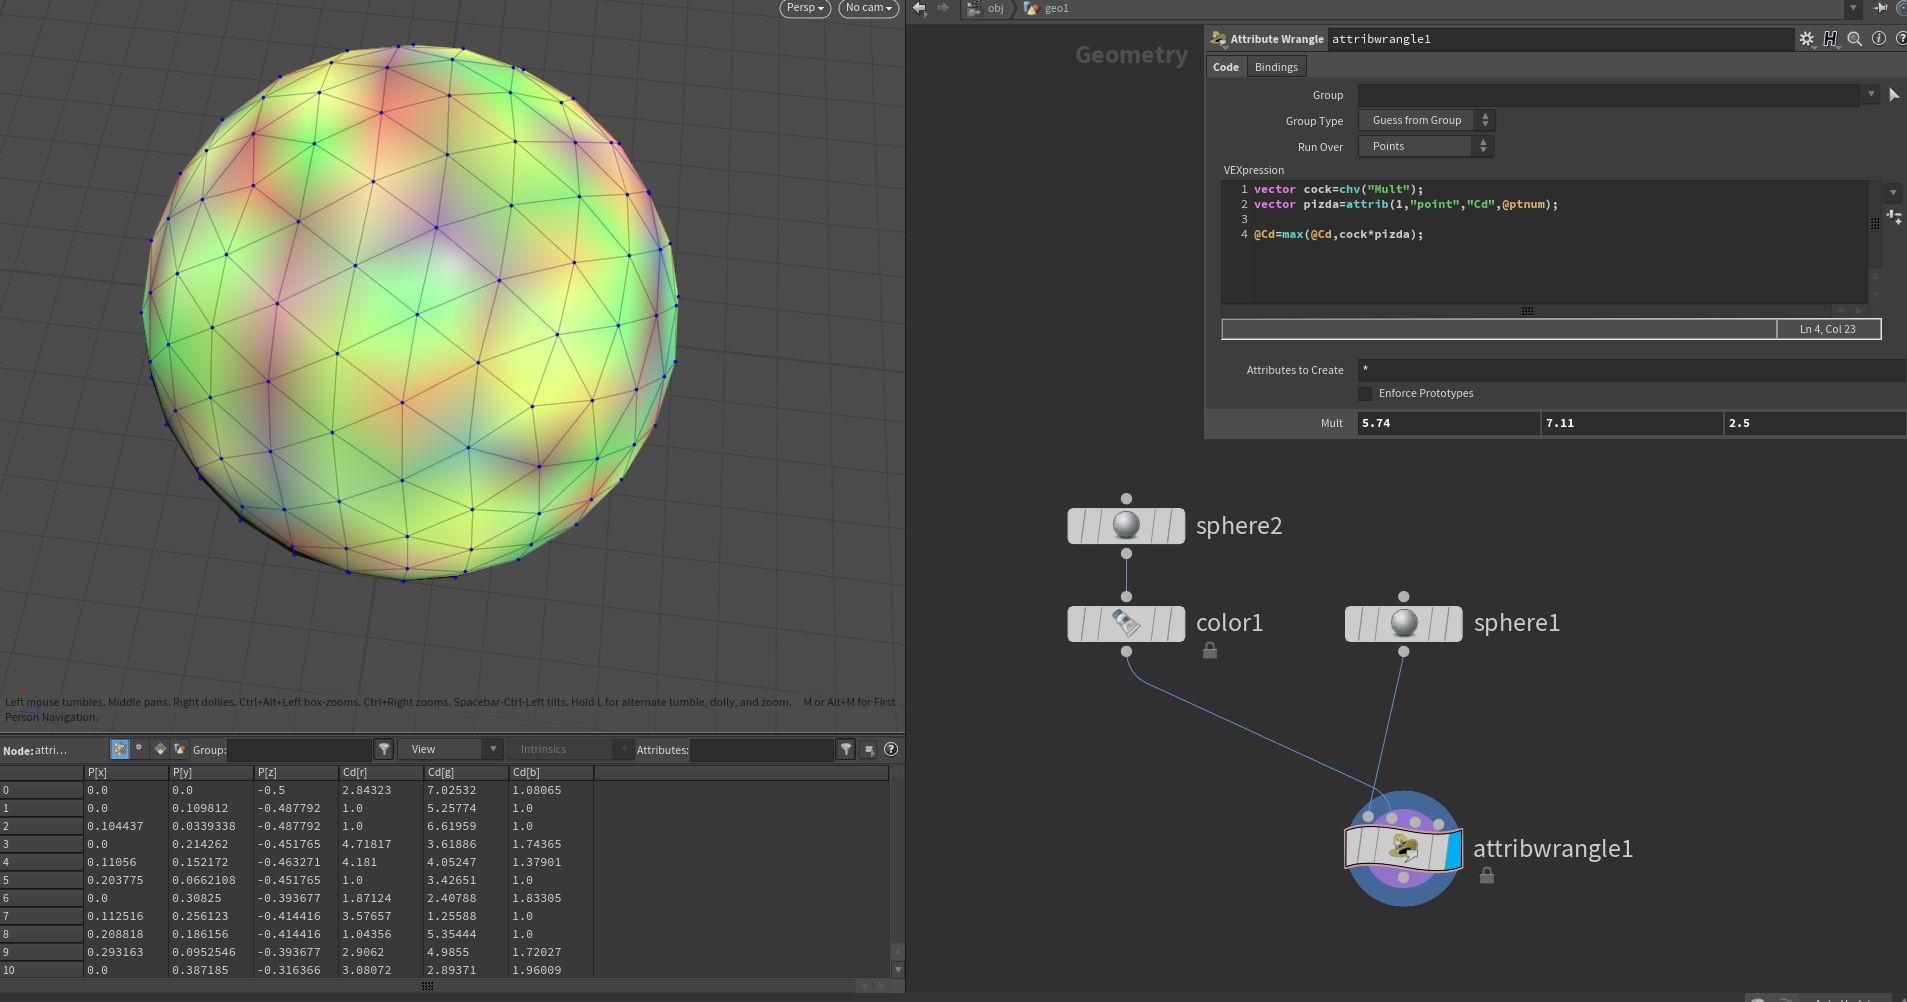Show vertex attributes in spreadsheet
Viewport: 1907px width, 1002px height.
[x=139, y=749]
